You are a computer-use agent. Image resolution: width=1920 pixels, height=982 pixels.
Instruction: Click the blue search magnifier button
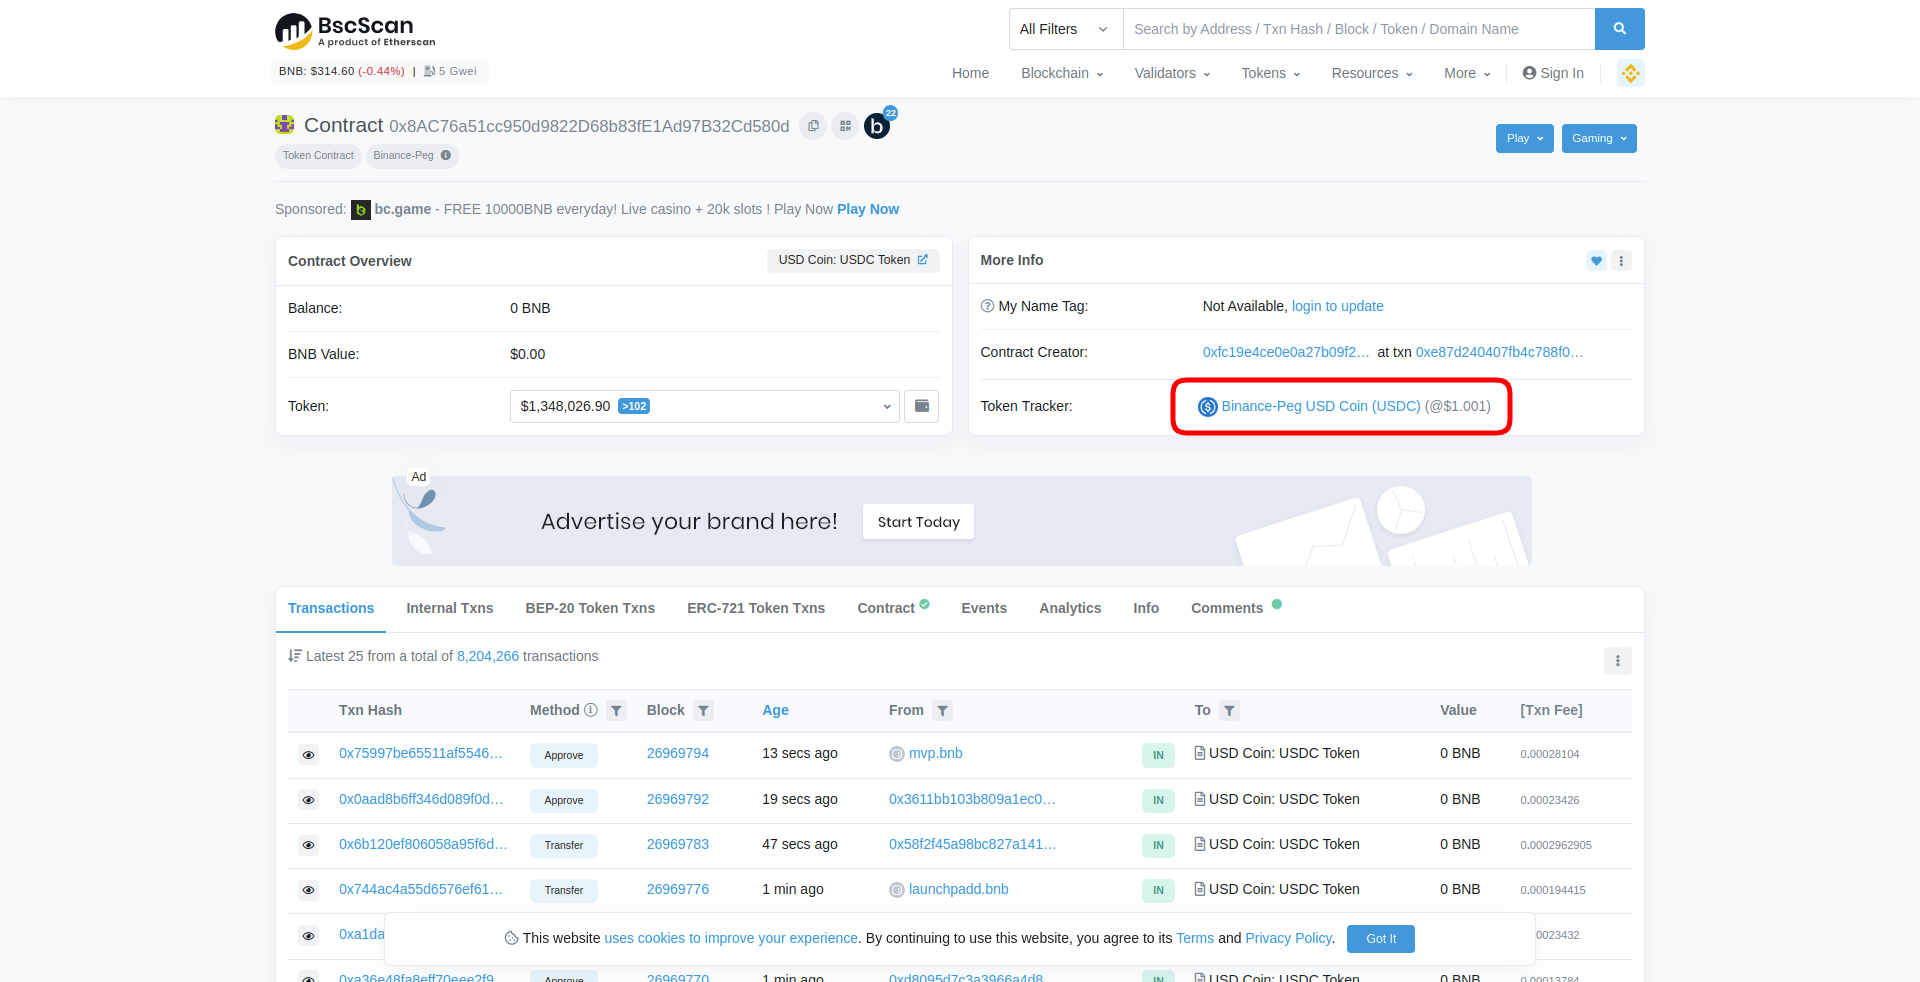pos(1619,29)
